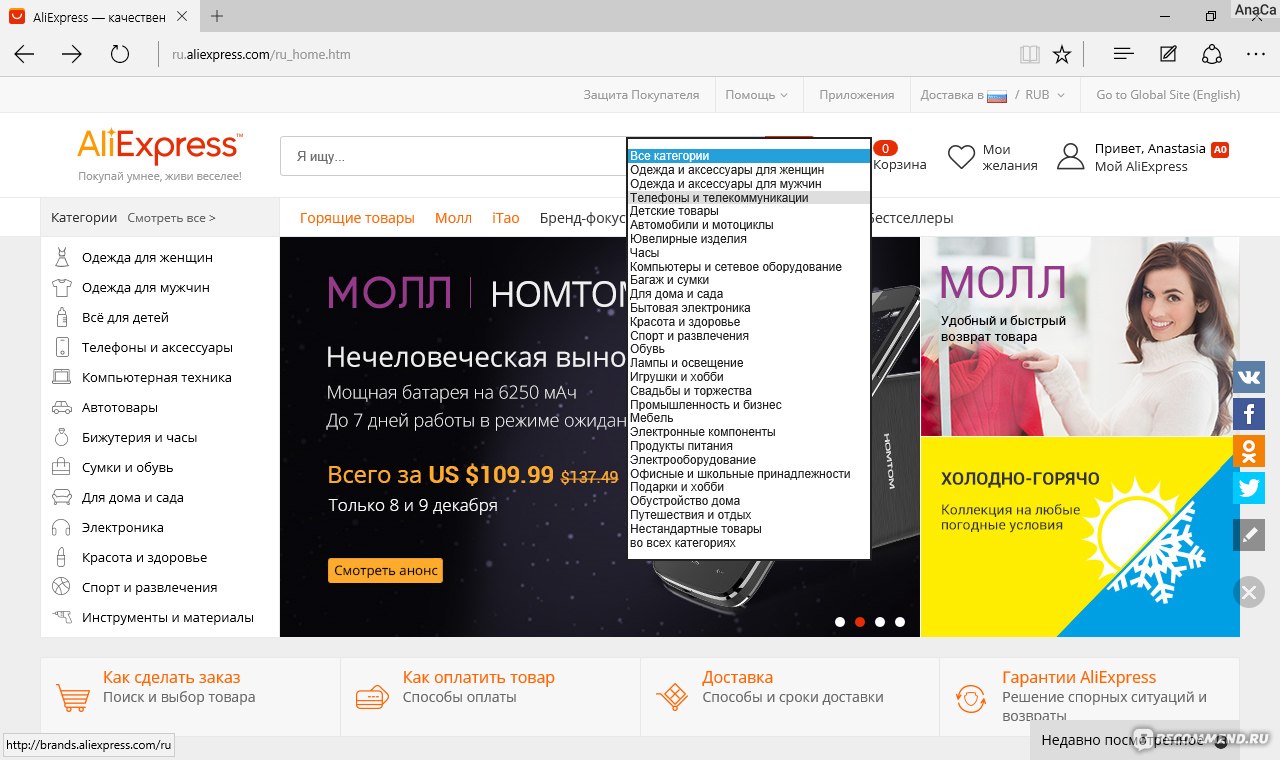Click the phone icon for Телефоны и аксессуары
The width and height of the screenshot is (1280, 760).
[62, 347]
